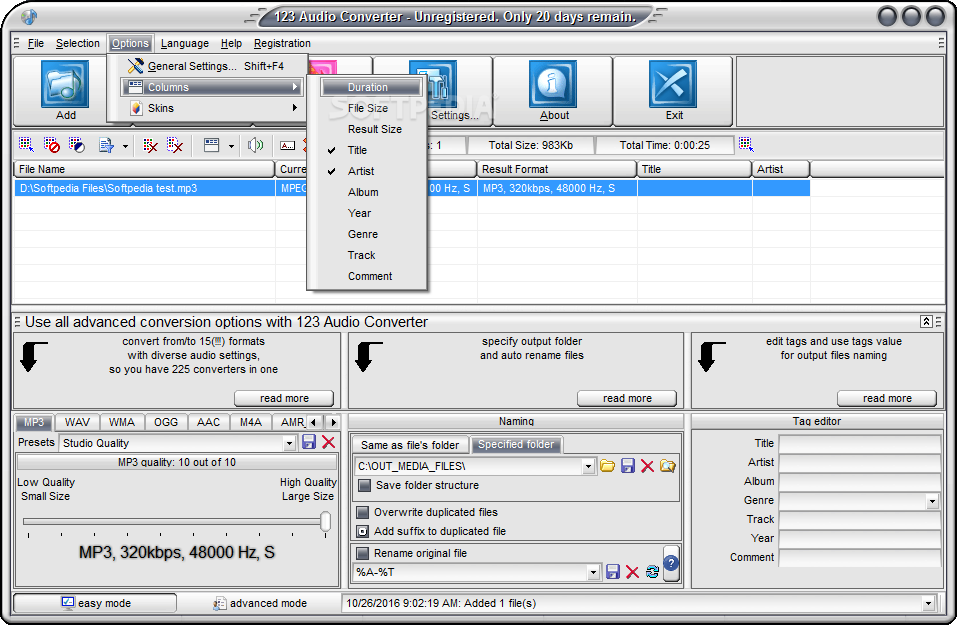Screen dimensions: 957x625
Task: Open the Presets Studio Quality dropdown
Action: (289, 443)
